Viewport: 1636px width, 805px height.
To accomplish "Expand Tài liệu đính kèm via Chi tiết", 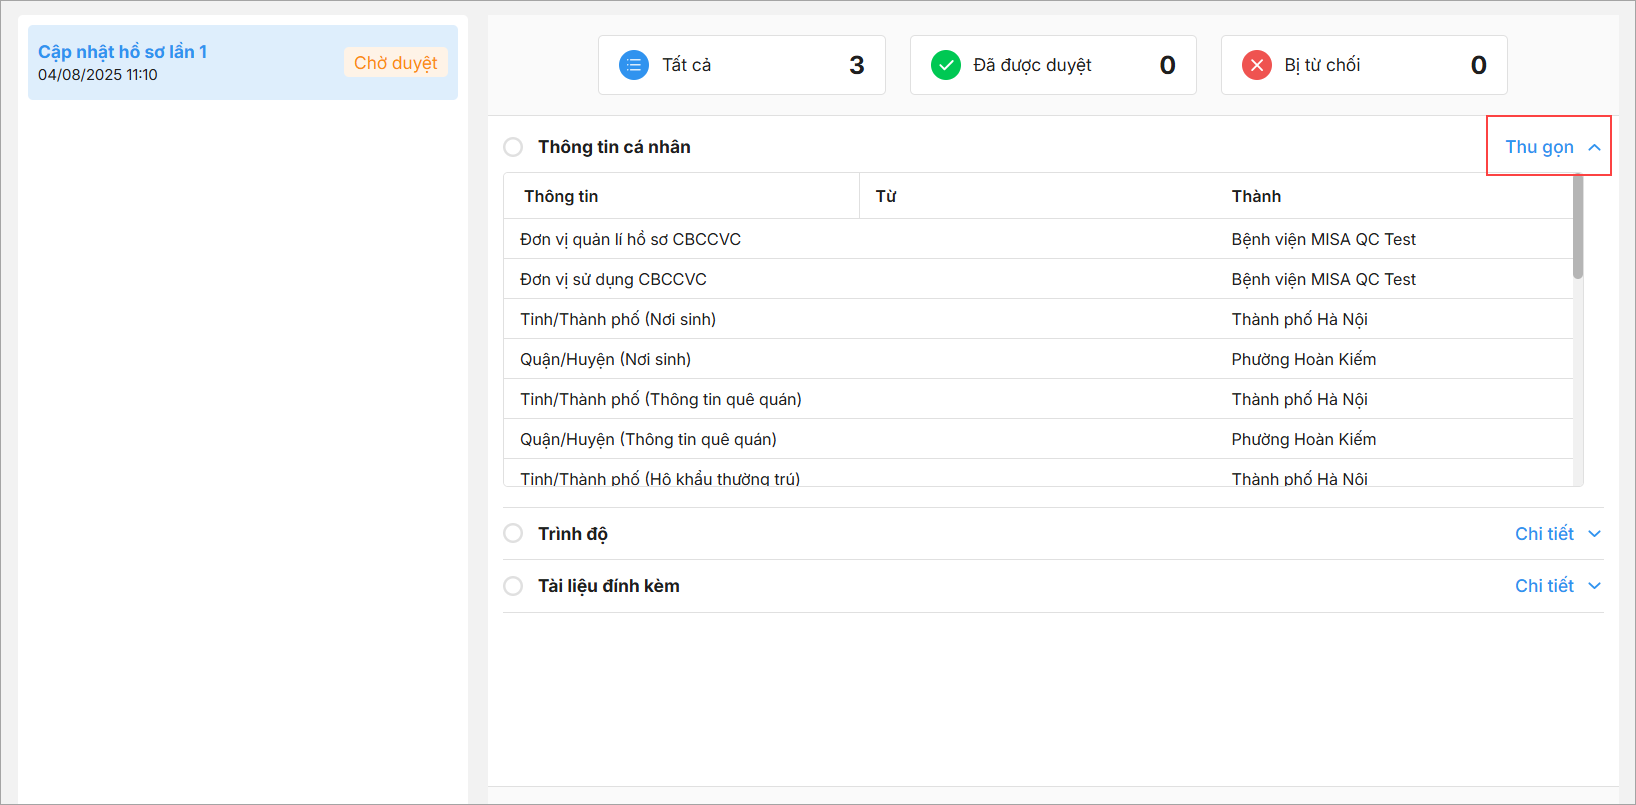I will (x=1544, y=586).
